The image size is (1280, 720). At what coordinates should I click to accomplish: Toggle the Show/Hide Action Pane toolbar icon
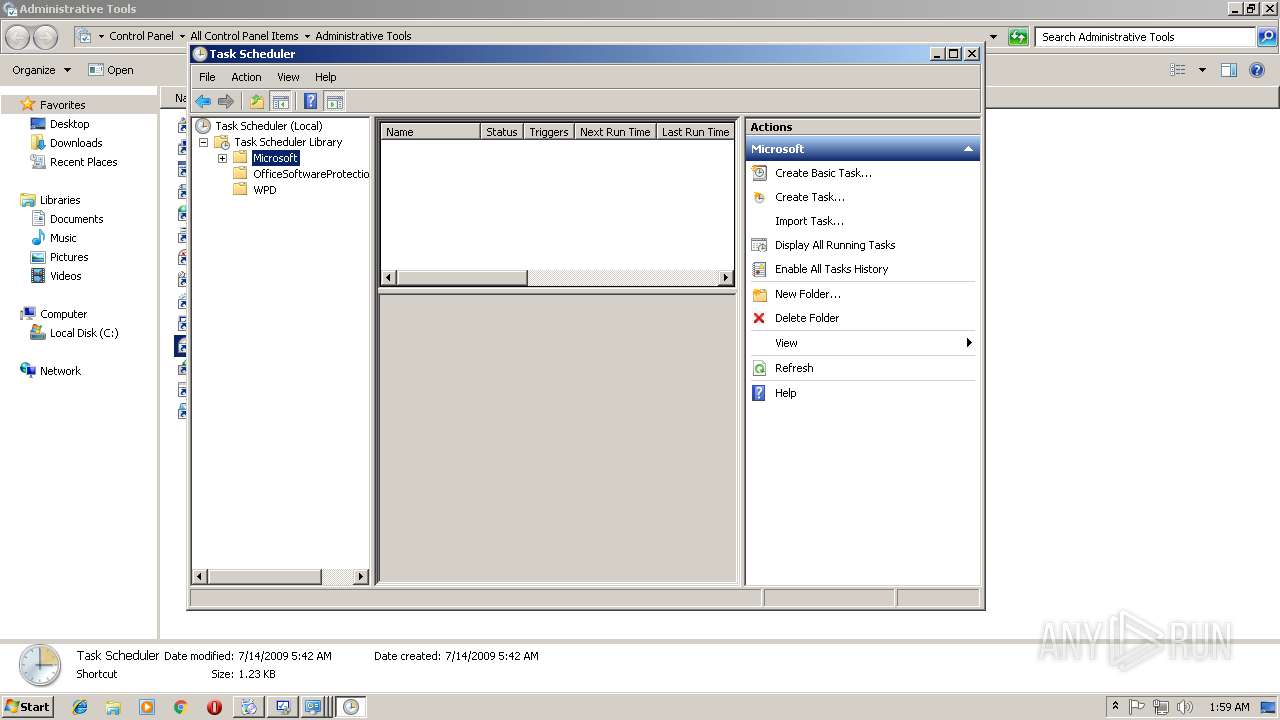[335, 101]
